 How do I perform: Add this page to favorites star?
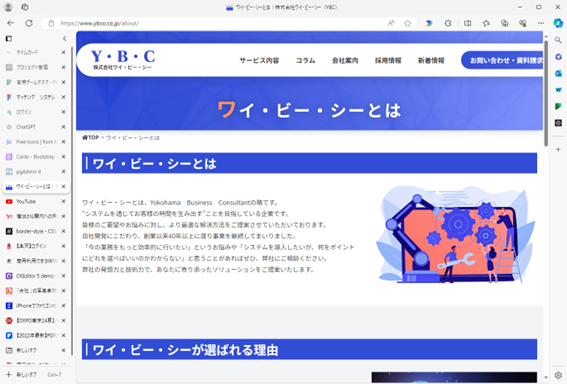[x=408, y=23]
